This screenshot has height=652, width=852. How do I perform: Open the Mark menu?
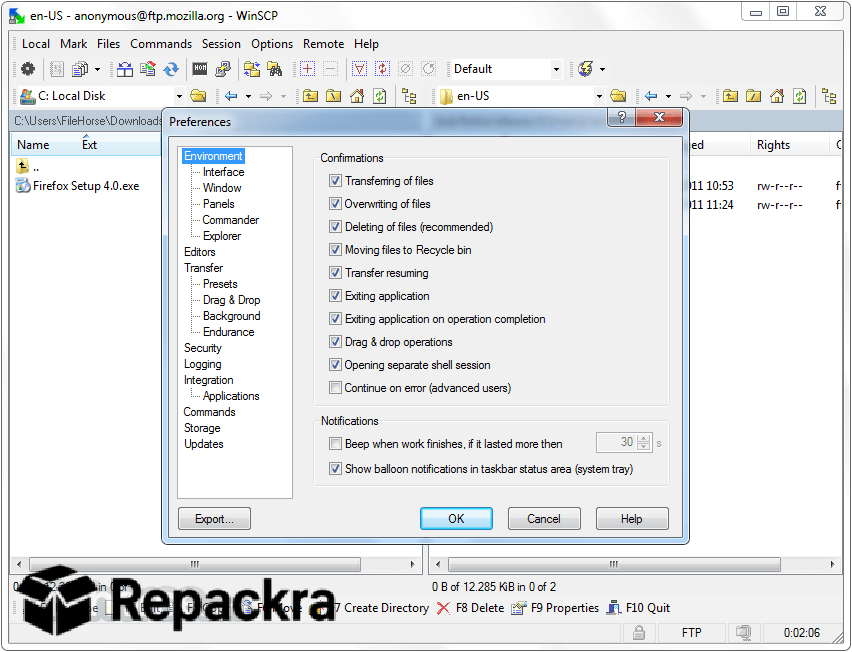click(x=73, y=44)
